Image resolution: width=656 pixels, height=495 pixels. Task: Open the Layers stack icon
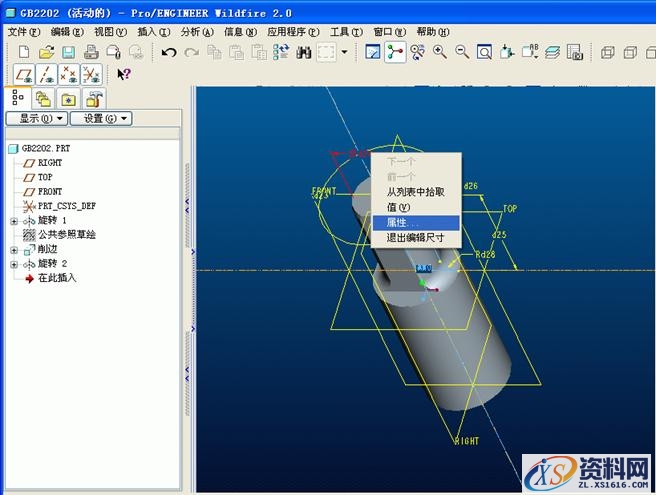[x=552, y=52]
